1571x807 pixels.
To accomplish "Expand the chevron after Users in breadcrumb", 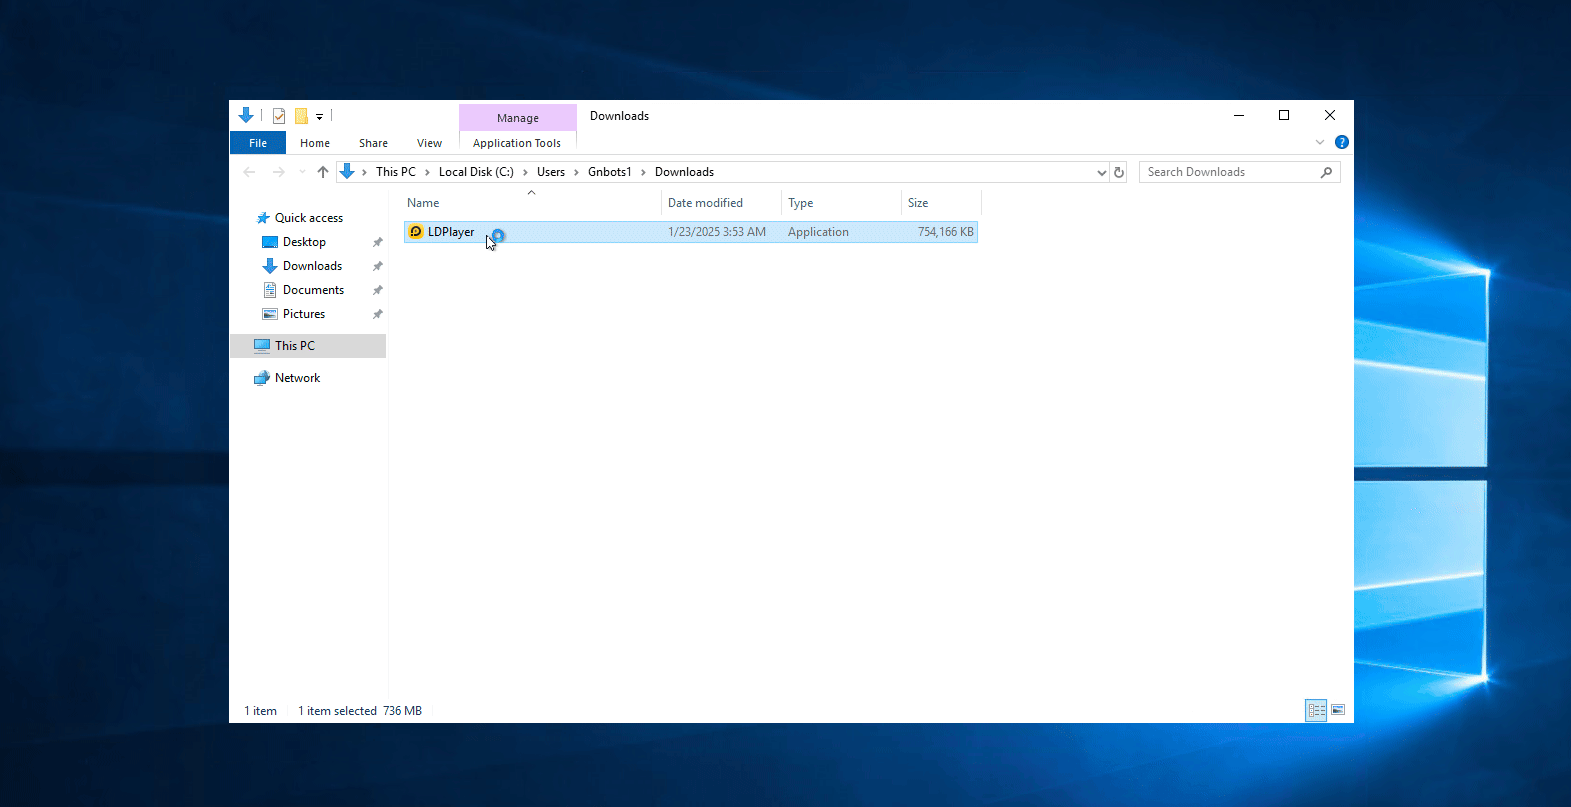I will click(576, 172).
